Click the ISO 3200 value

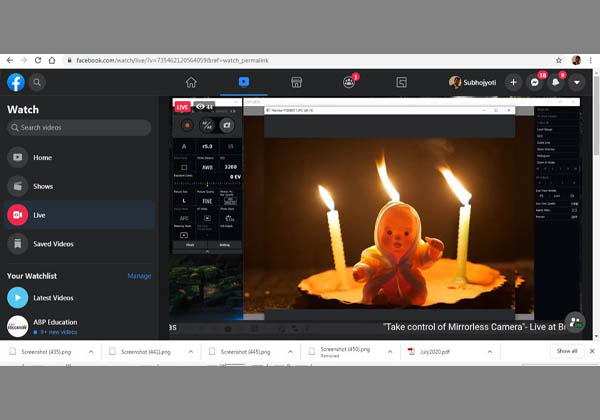coord(231,167)
